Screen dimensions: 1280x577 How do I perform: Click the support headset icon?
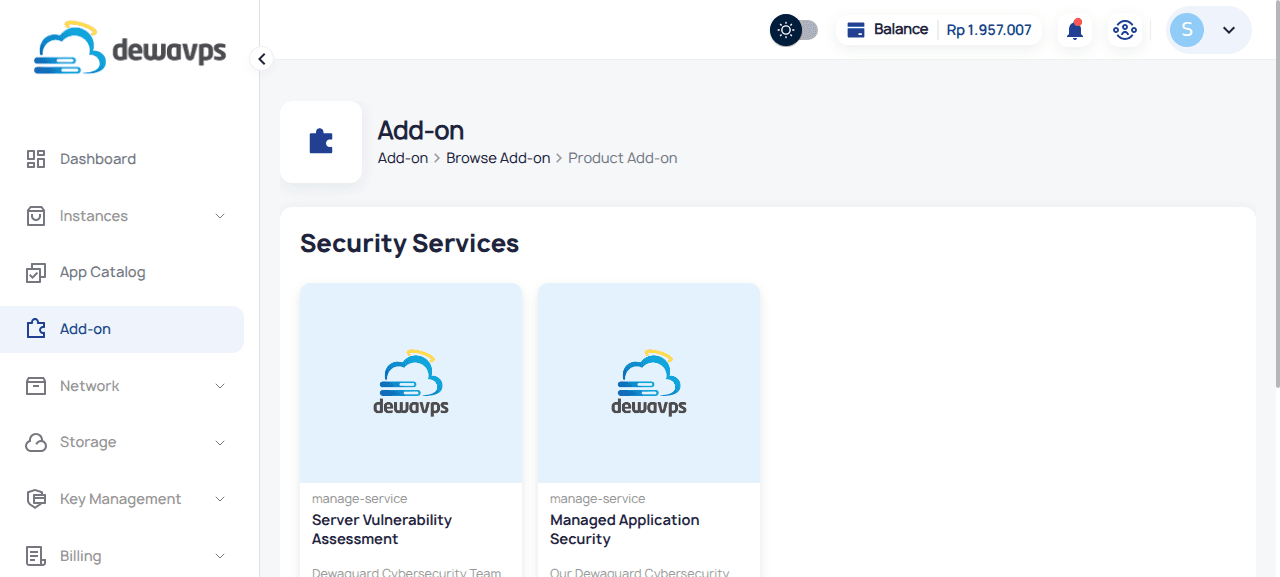[1125, 30]
